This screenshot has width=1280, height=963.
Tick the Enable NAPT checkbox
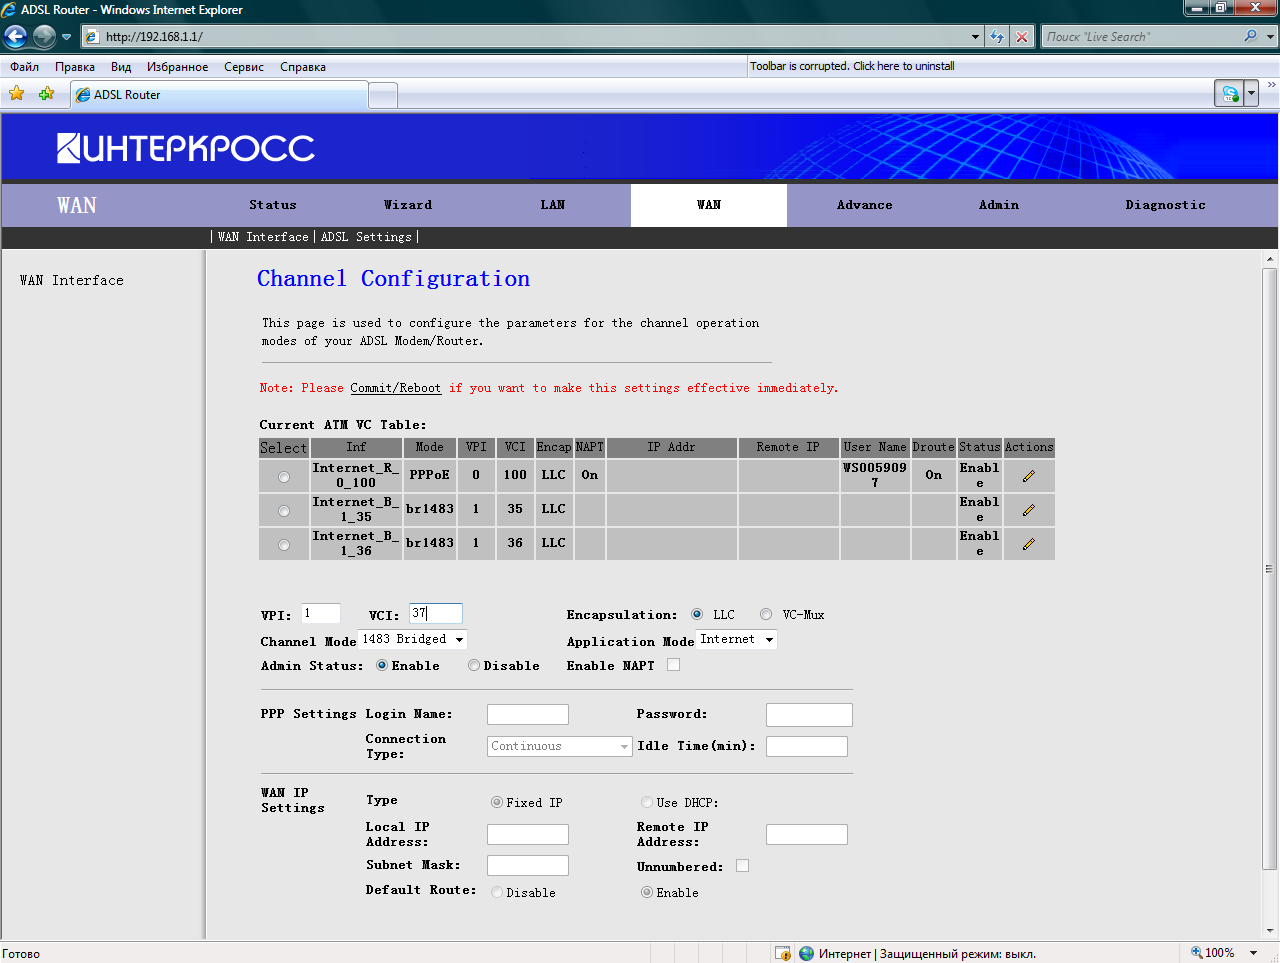(674, 665)
